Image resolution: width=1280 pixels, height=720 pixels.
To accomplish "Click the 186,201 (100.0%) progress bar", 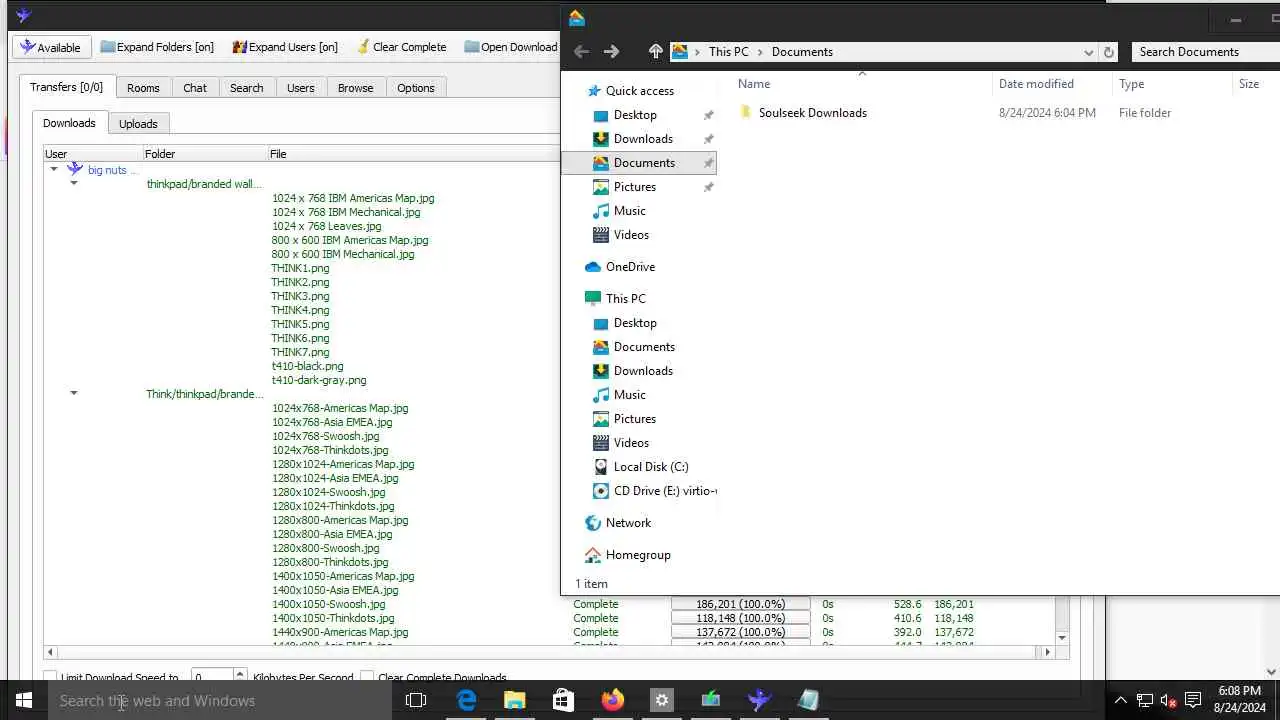I will (x=740, y=604).
